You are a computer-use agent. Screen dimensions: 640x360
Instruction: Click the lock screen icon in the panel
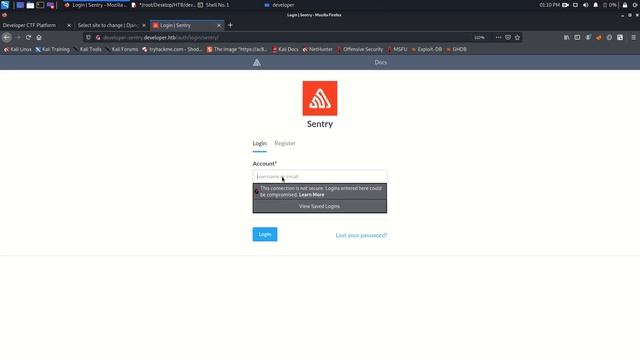click(625, 5)
